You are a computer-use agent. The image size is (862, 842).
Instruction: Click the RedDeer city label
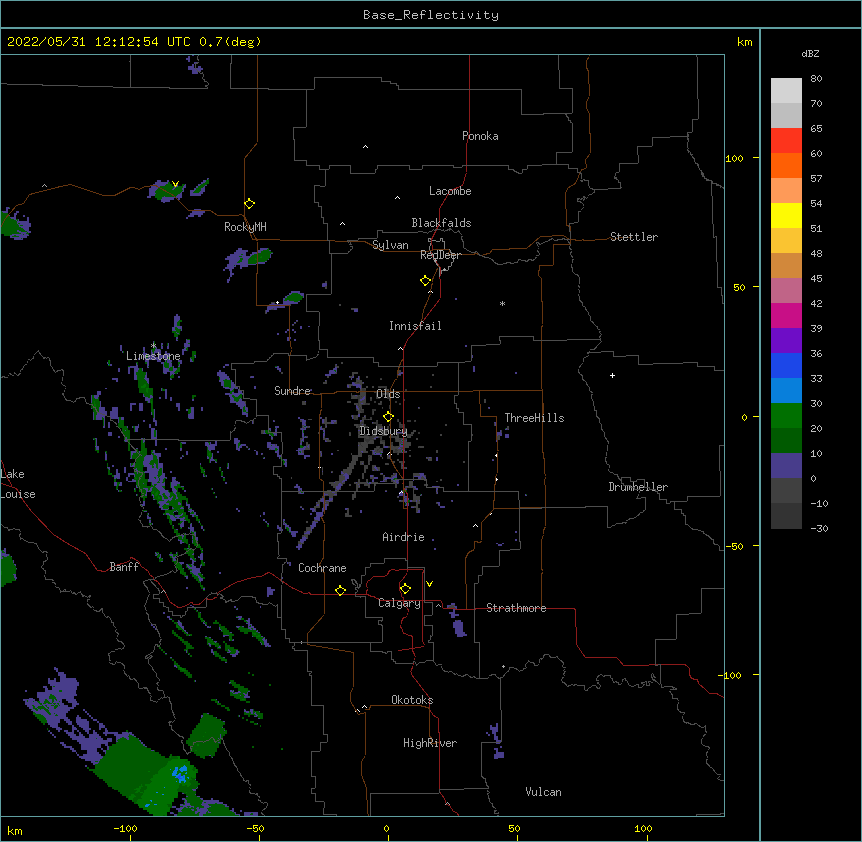pyautogui.click(x=440, y=255)
